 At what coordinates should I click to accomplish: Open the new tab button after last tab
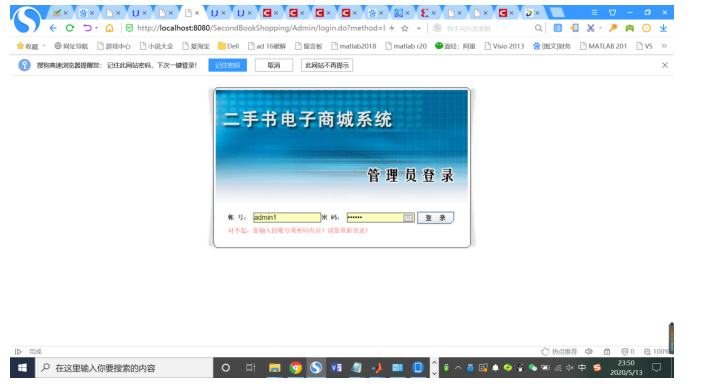[557, 13]
